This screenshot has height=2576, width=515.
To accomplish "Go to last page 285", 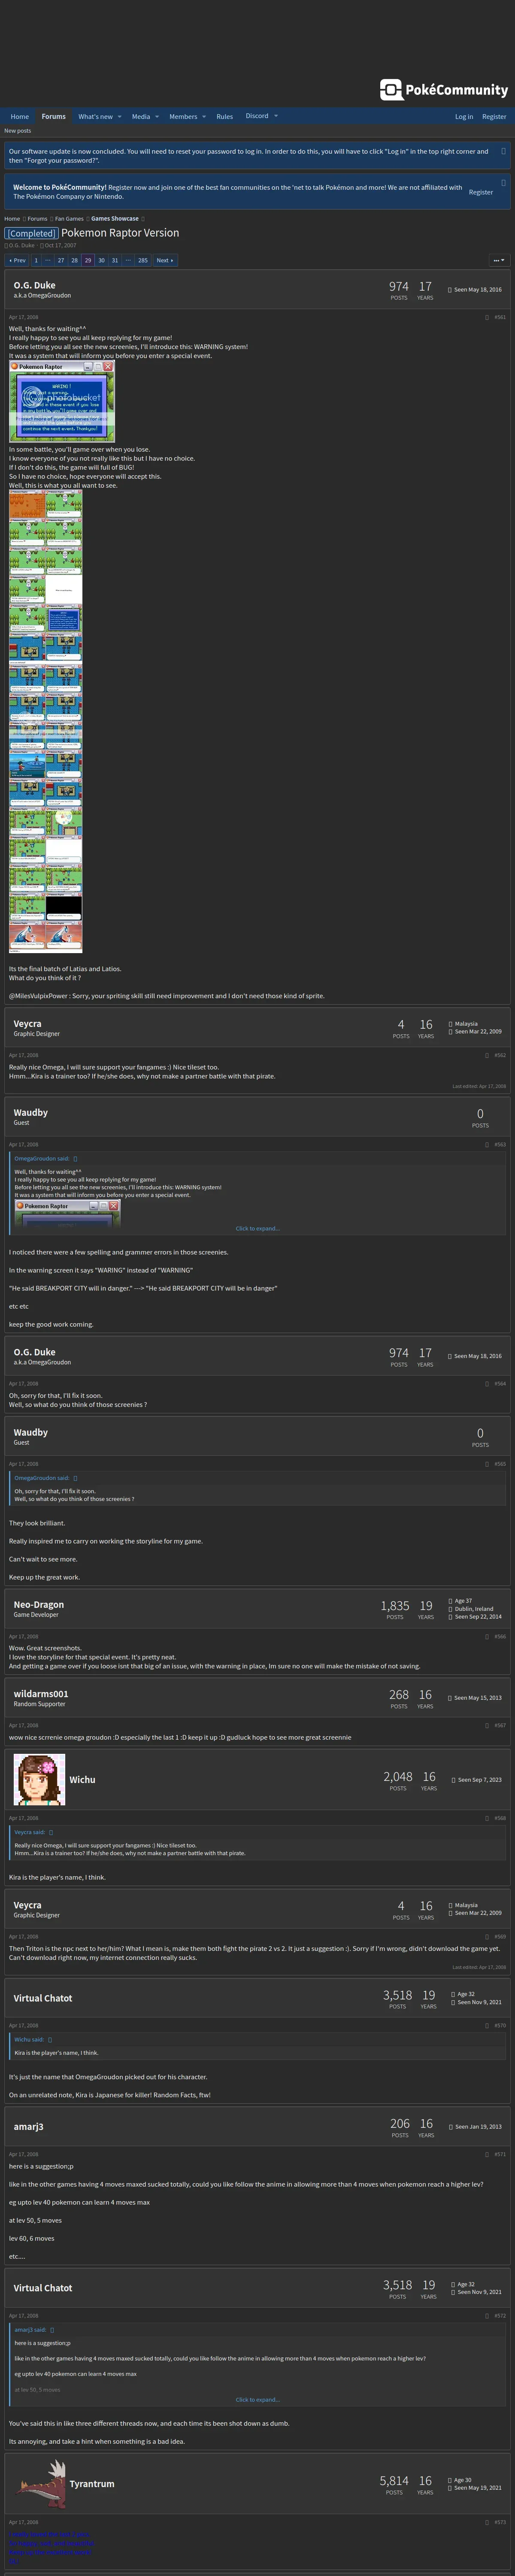I will (143, 260).
